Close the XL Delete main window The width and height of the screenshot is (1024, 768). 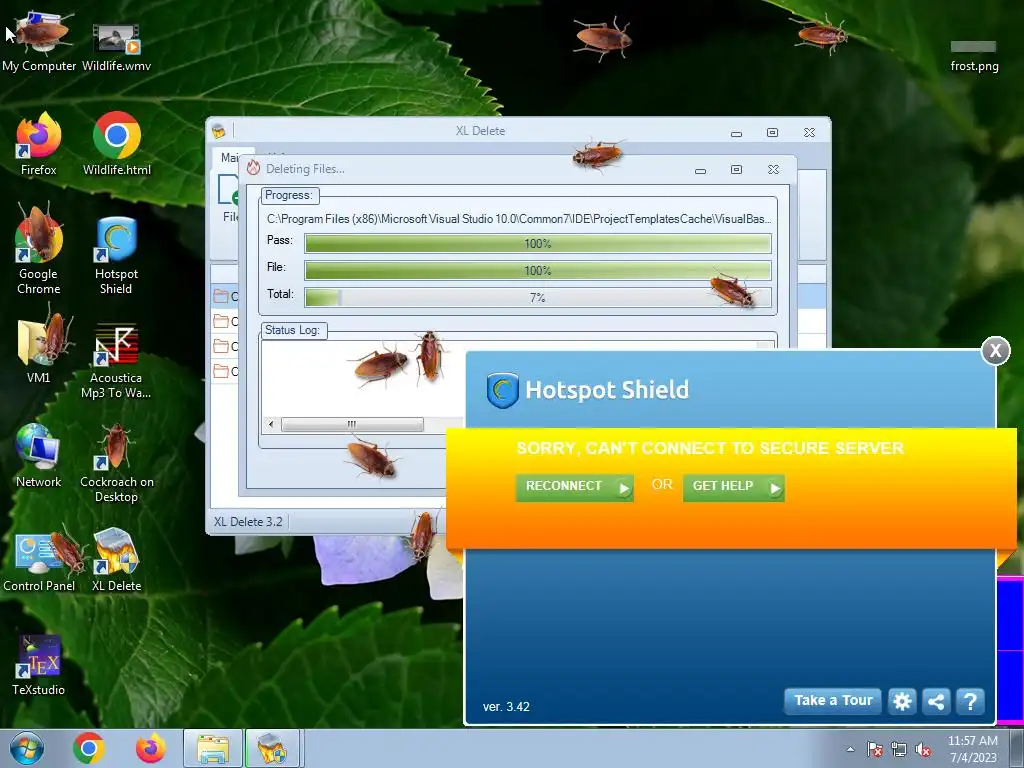(x=809, y=133)
